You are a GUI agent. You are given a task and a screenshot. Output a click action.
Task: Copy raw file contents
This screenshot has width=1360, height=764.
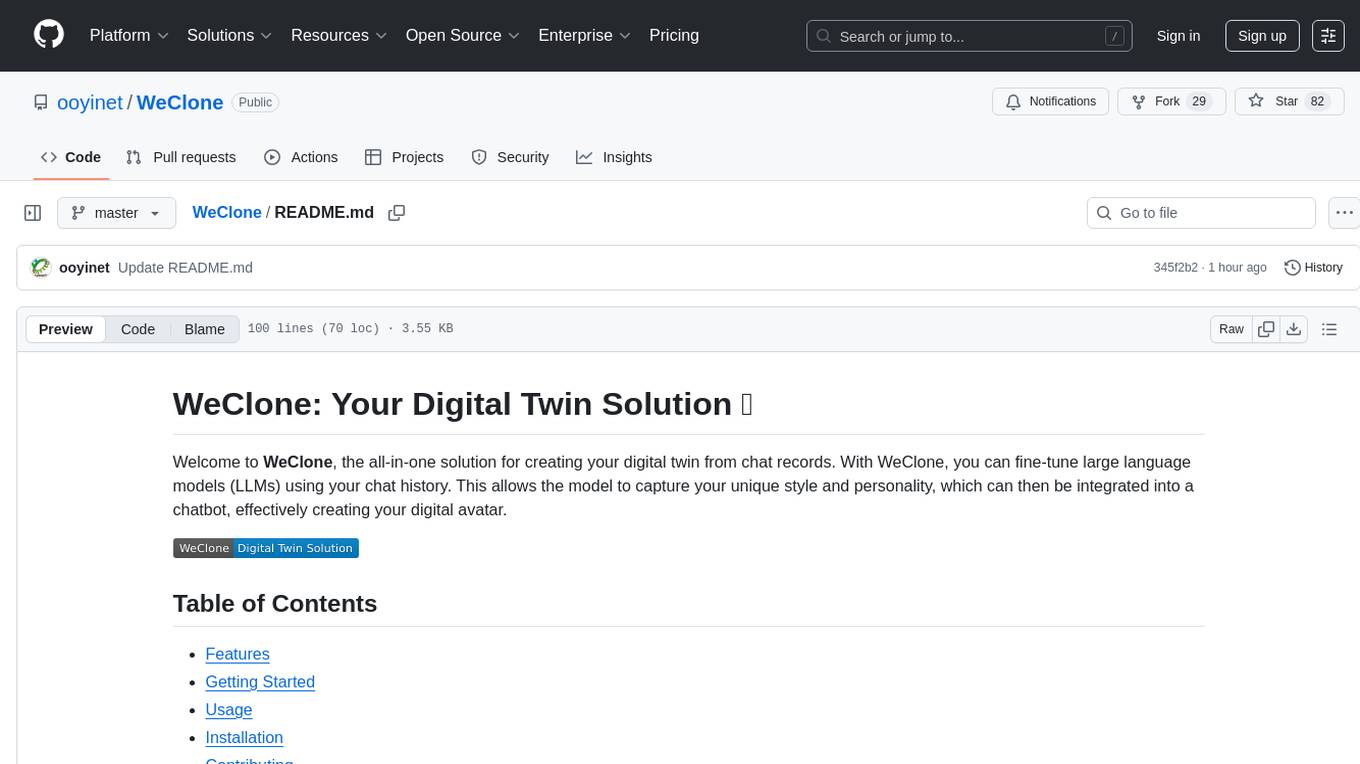click(1266, 329)
